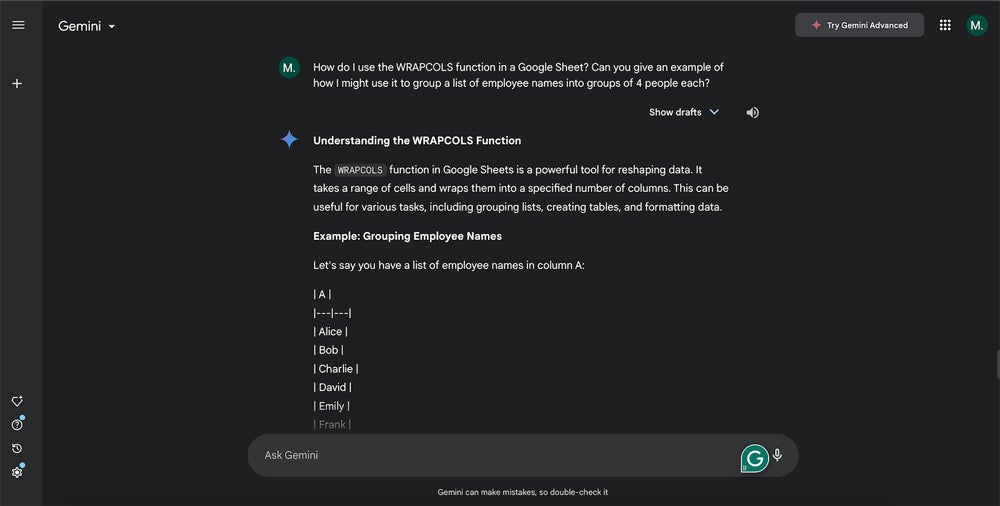The width and height of the screenshot is (1000, 506).
Task: Start a new chat with plus icon
Action: [17, 84]
